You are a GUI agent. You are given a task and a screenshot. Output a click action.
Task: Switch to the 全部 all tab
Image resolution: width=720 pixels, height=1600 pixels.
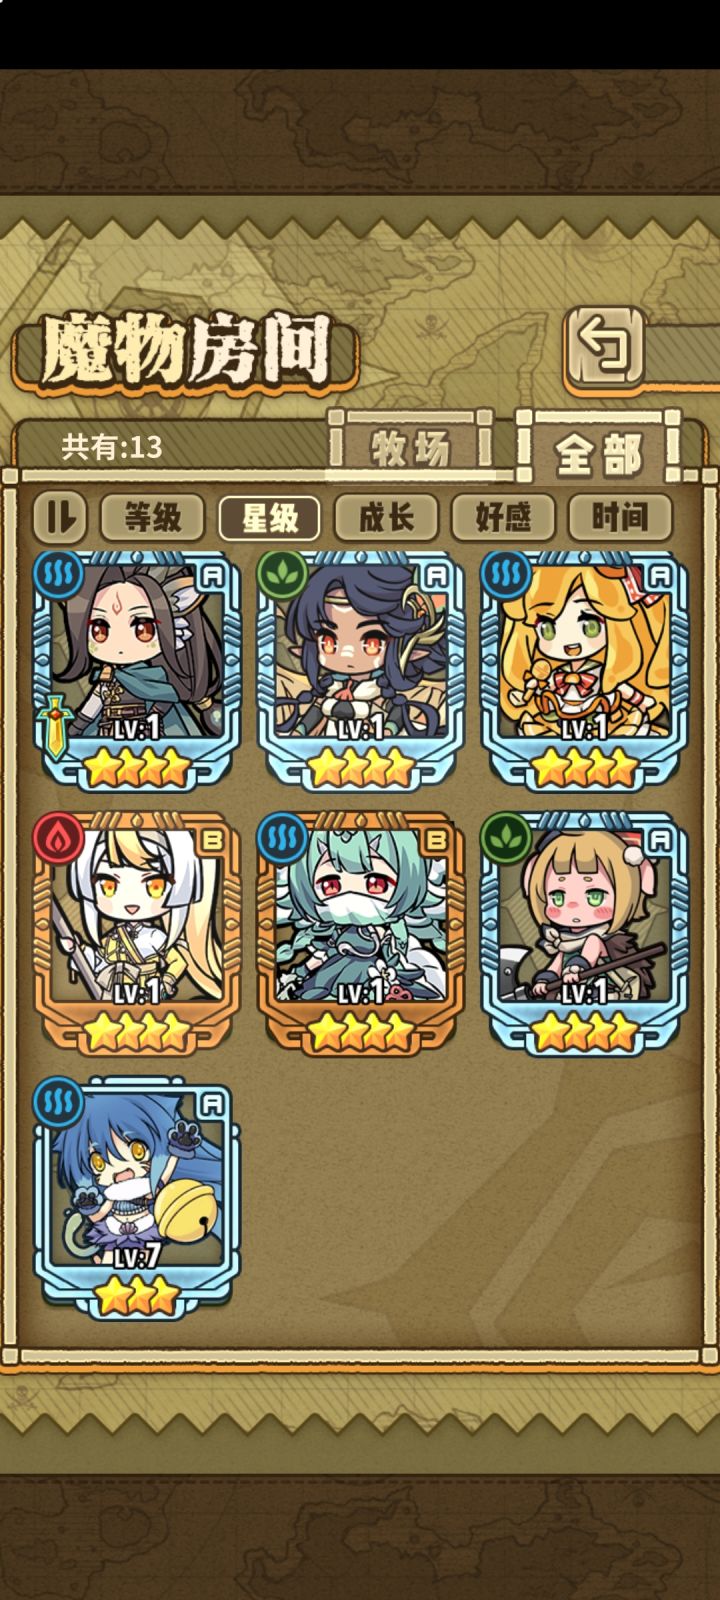click(x=598, y=453)
